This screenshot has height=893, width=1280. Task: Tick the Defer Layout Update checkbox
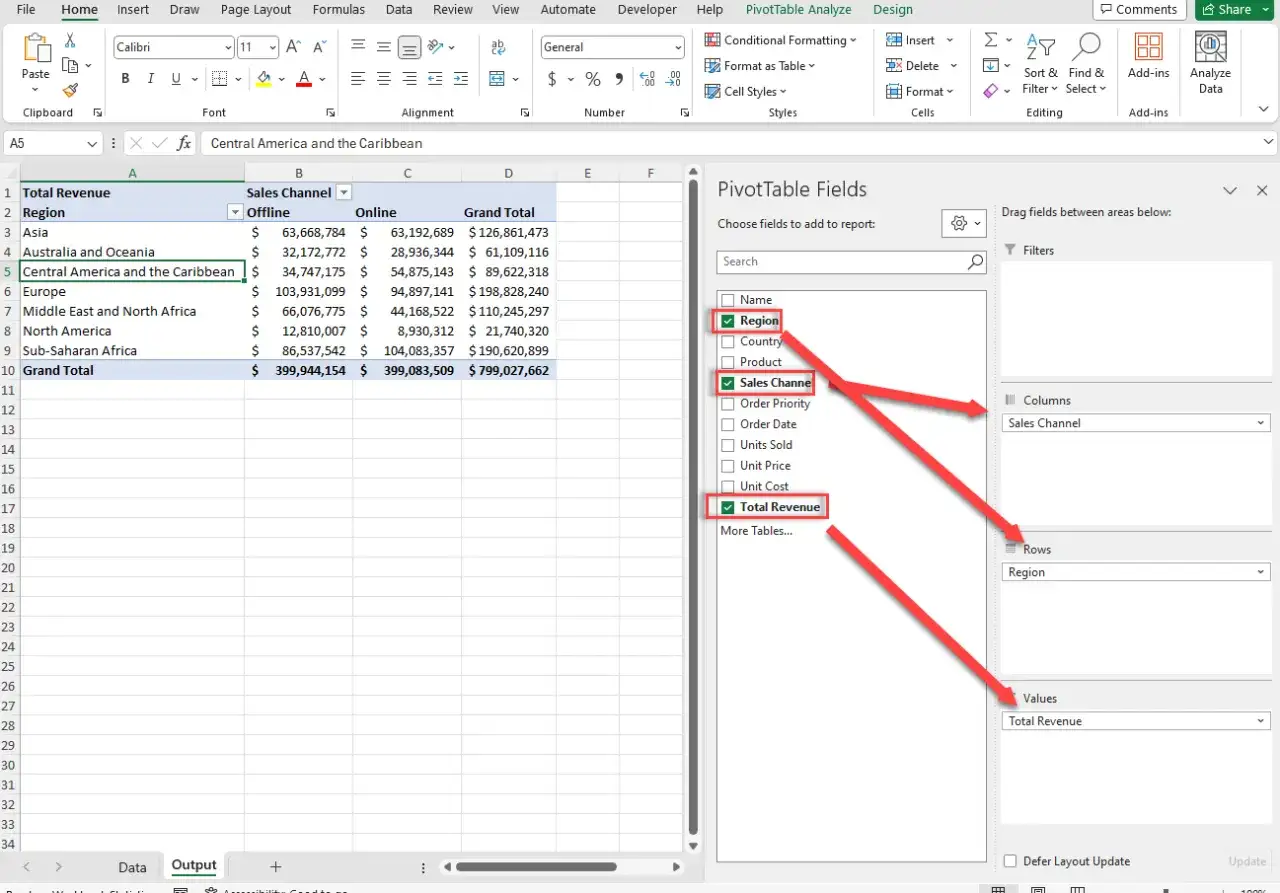coord(1010,861)
